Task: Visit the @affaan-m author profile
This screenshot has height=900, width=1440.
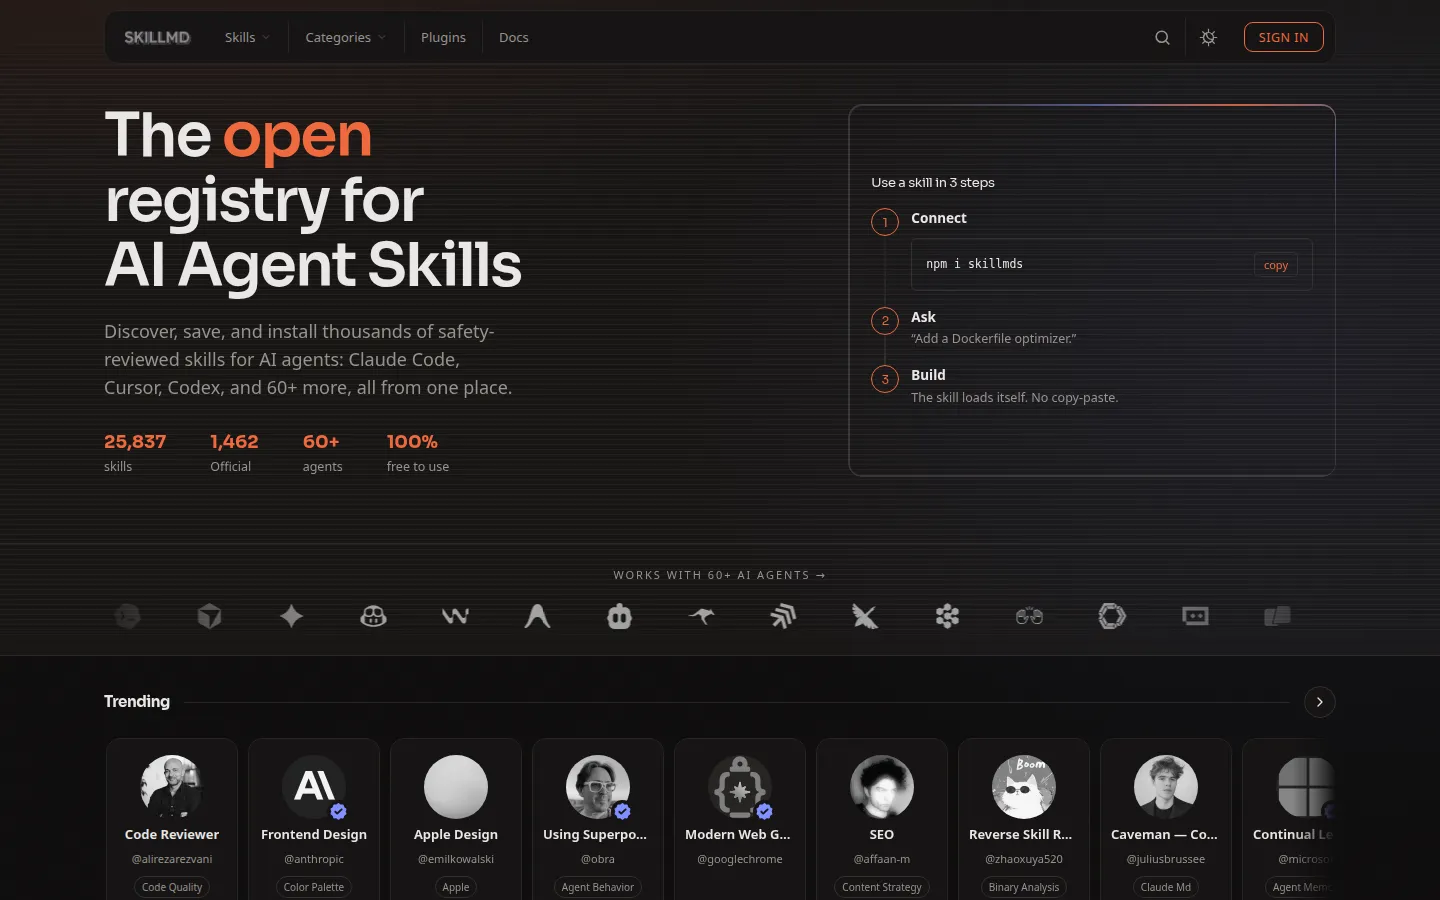Action: pos(882,859)
